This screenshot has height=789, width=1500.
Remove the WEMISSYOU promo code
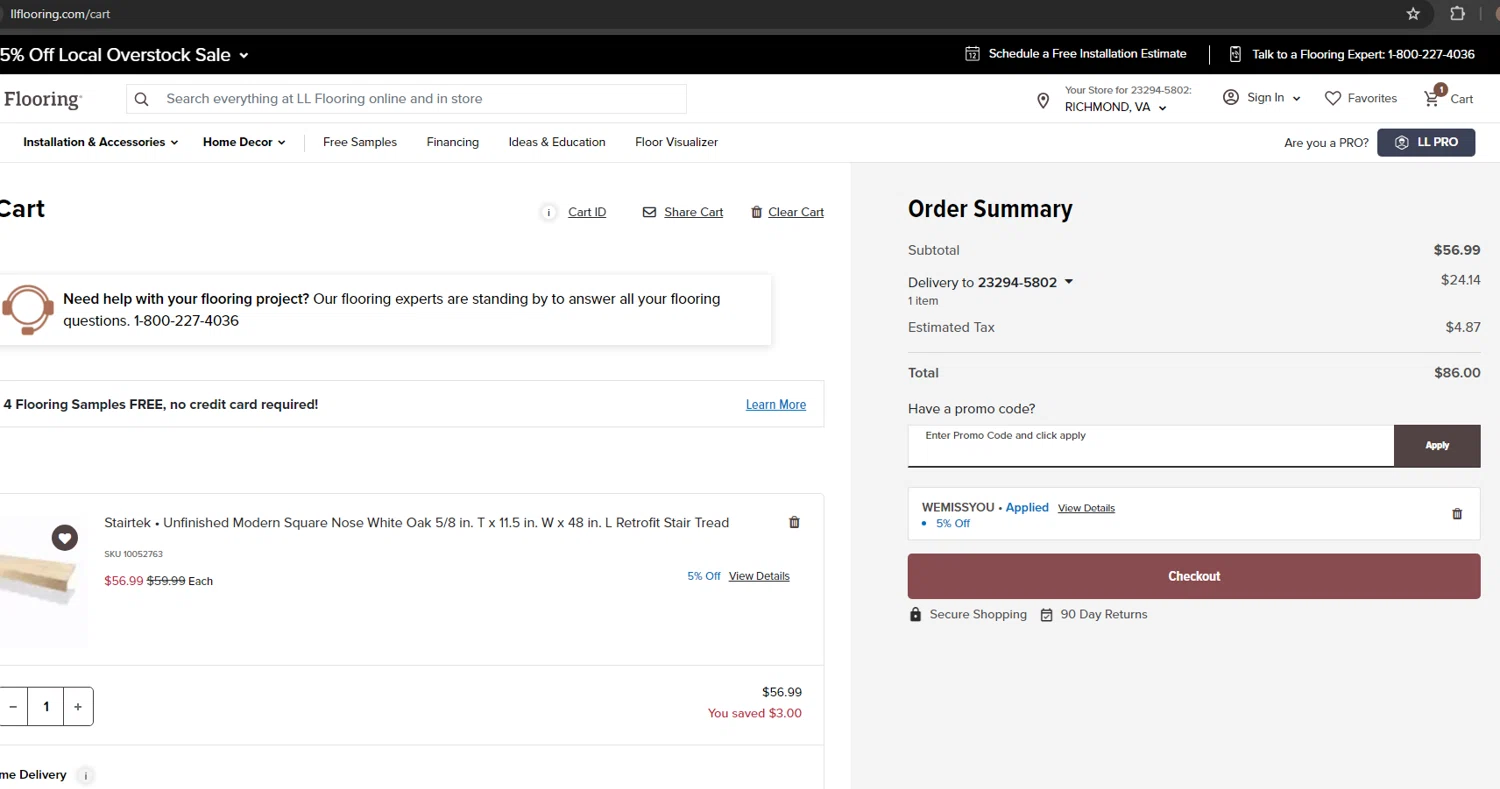click(x=1457, y=514)
